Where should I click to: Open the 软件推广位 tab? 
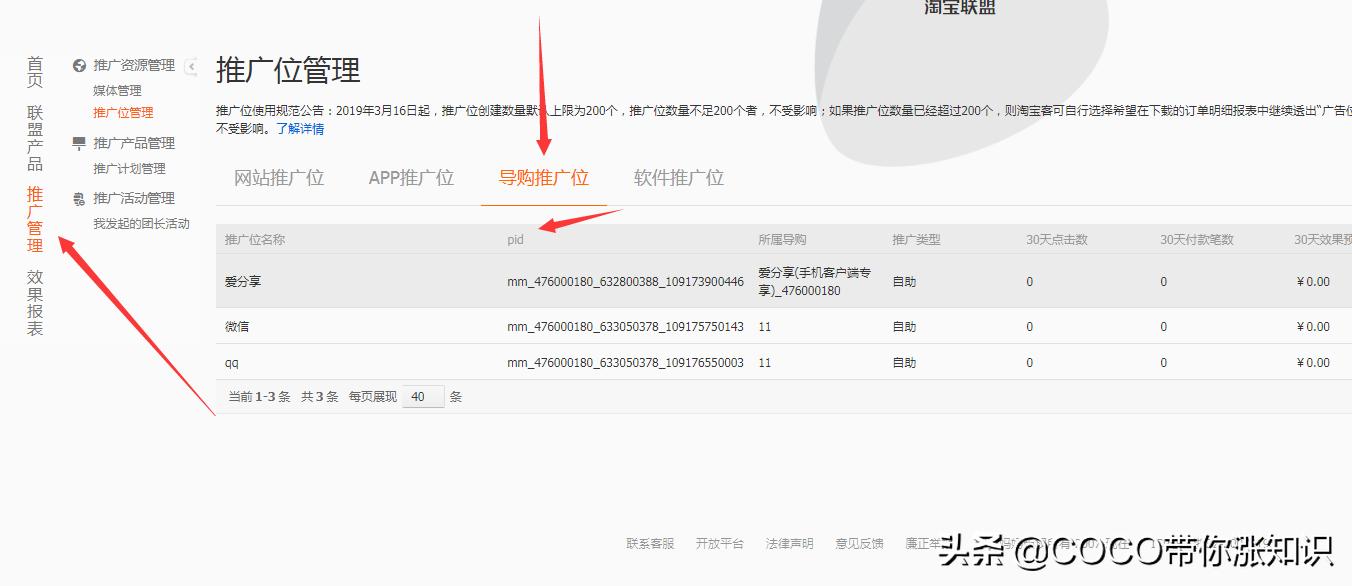click(x=677, y=178)
